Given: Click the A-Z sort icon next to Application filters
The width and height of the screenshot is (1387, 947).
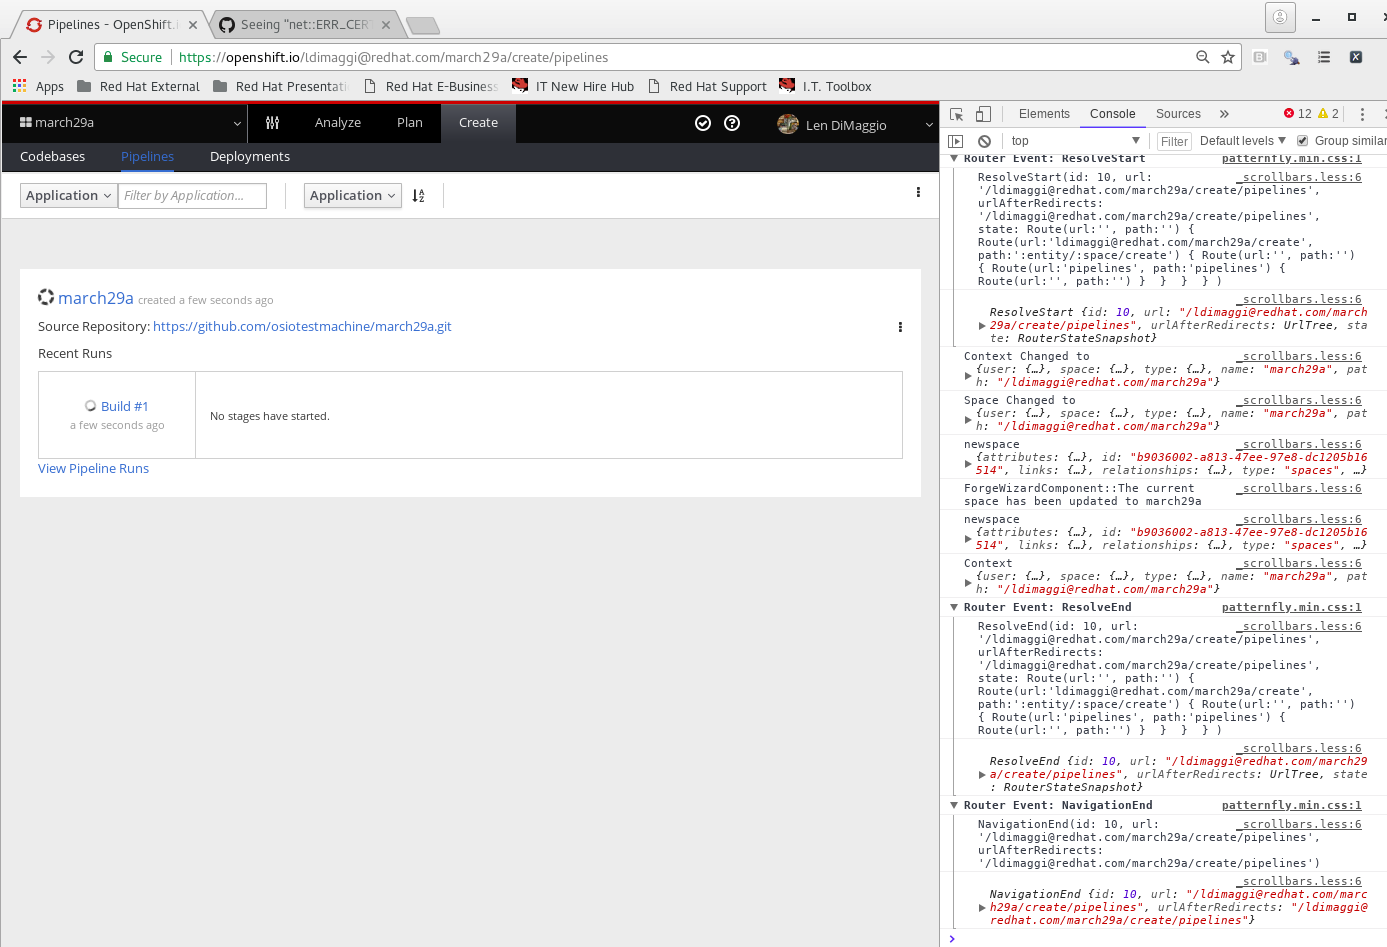Looking at the screenshot, I should tap(419, 196).
